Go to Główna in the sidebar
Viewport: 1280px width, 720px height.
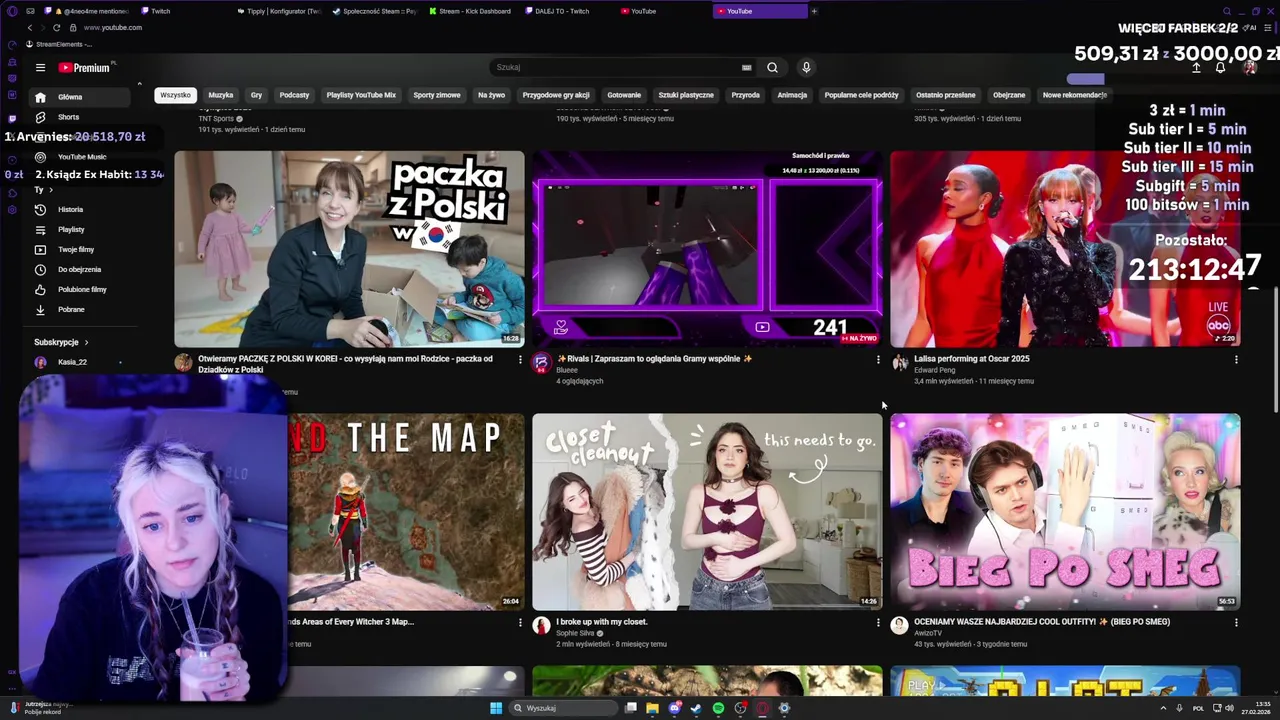(80, 97)
